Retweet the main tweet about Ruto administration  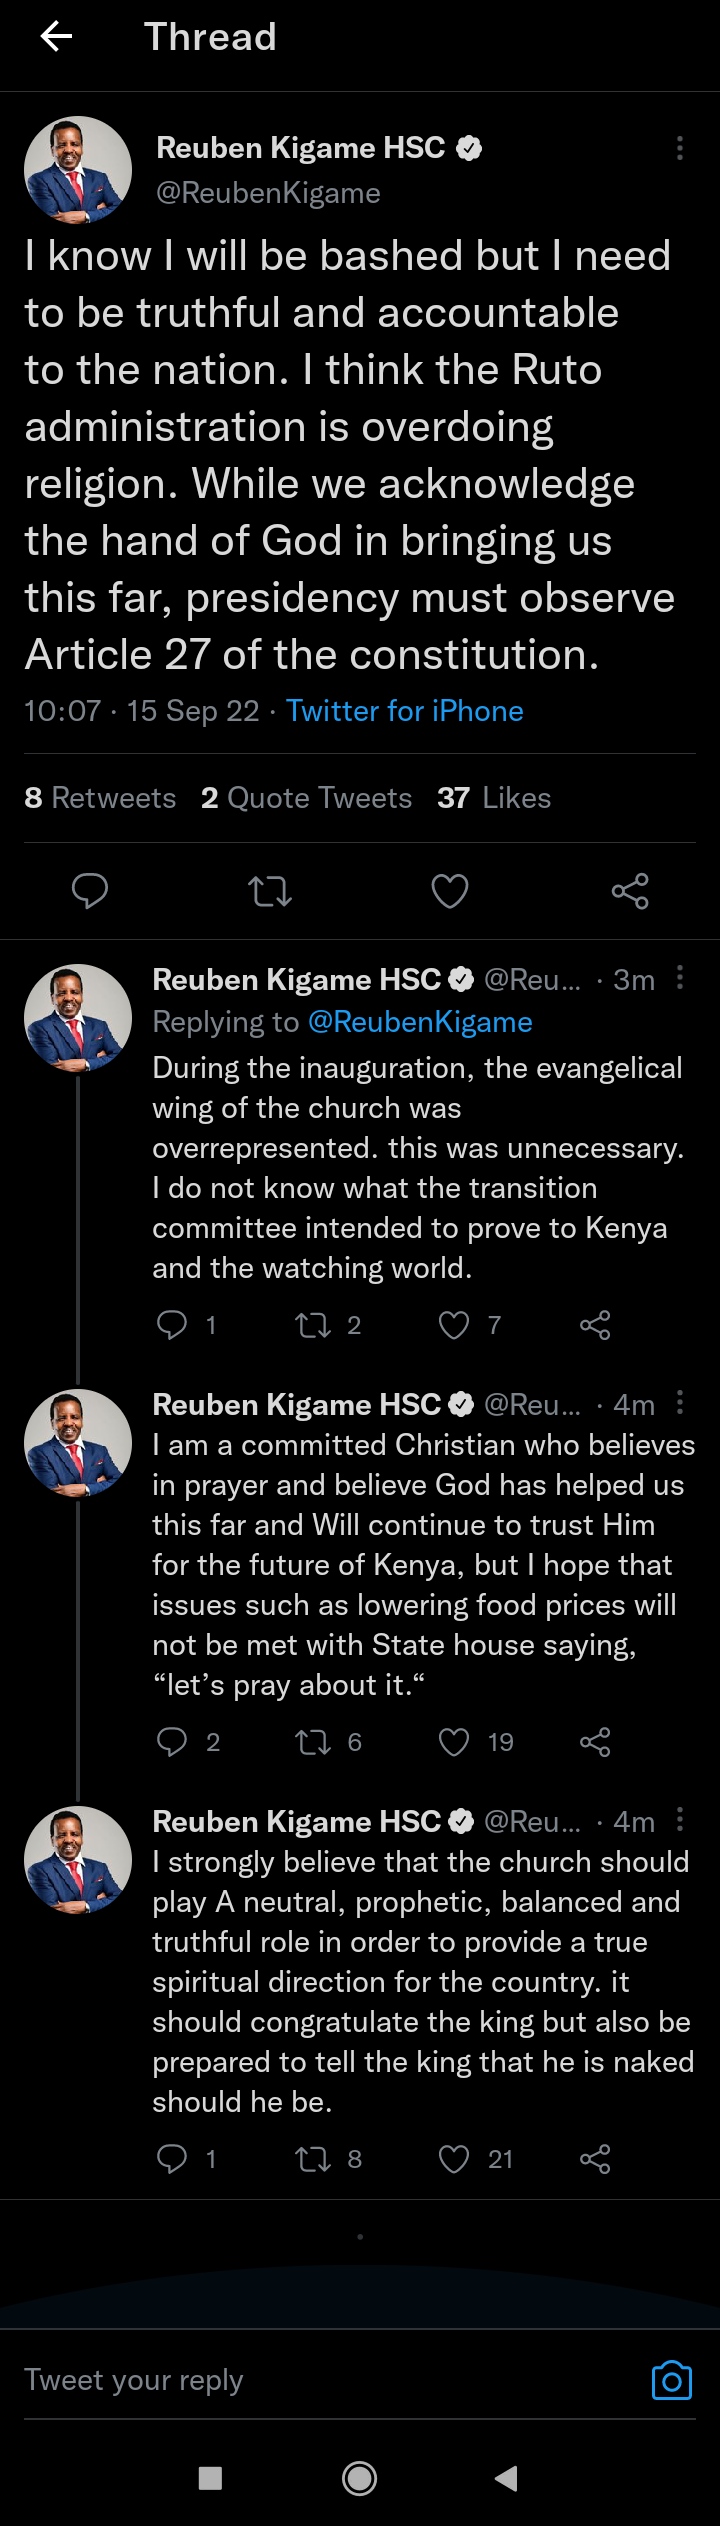[x=270, y=890]
